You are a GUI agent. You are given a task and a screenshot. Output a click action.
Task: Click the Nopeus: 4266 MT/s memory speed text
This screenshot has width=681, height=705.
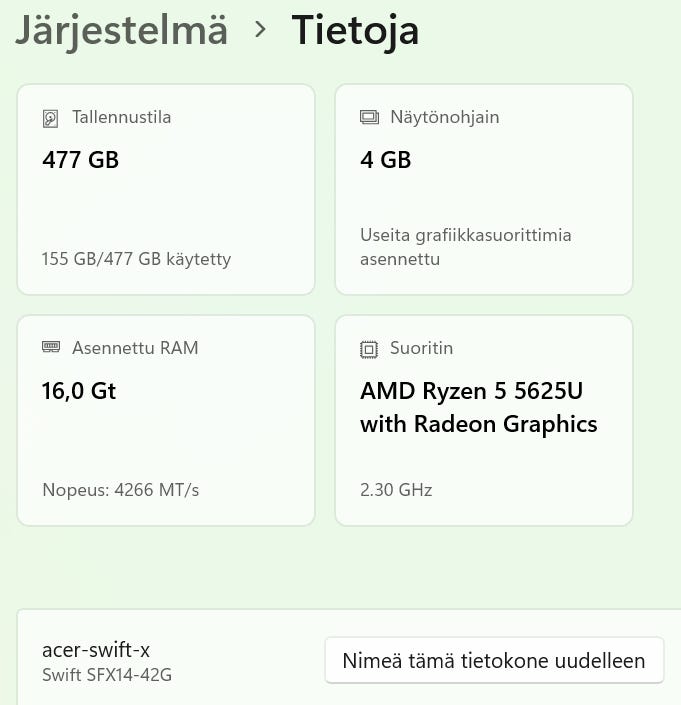coord(121,490)
